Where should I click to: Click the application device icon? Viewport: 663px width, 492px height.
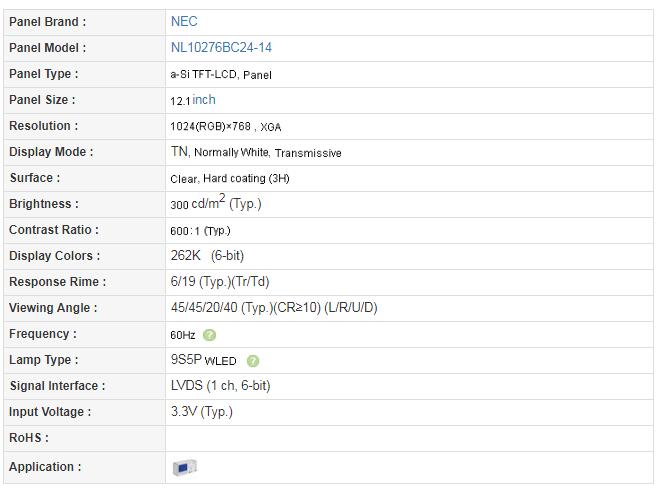pyautogui.click(x=185, y=468)
